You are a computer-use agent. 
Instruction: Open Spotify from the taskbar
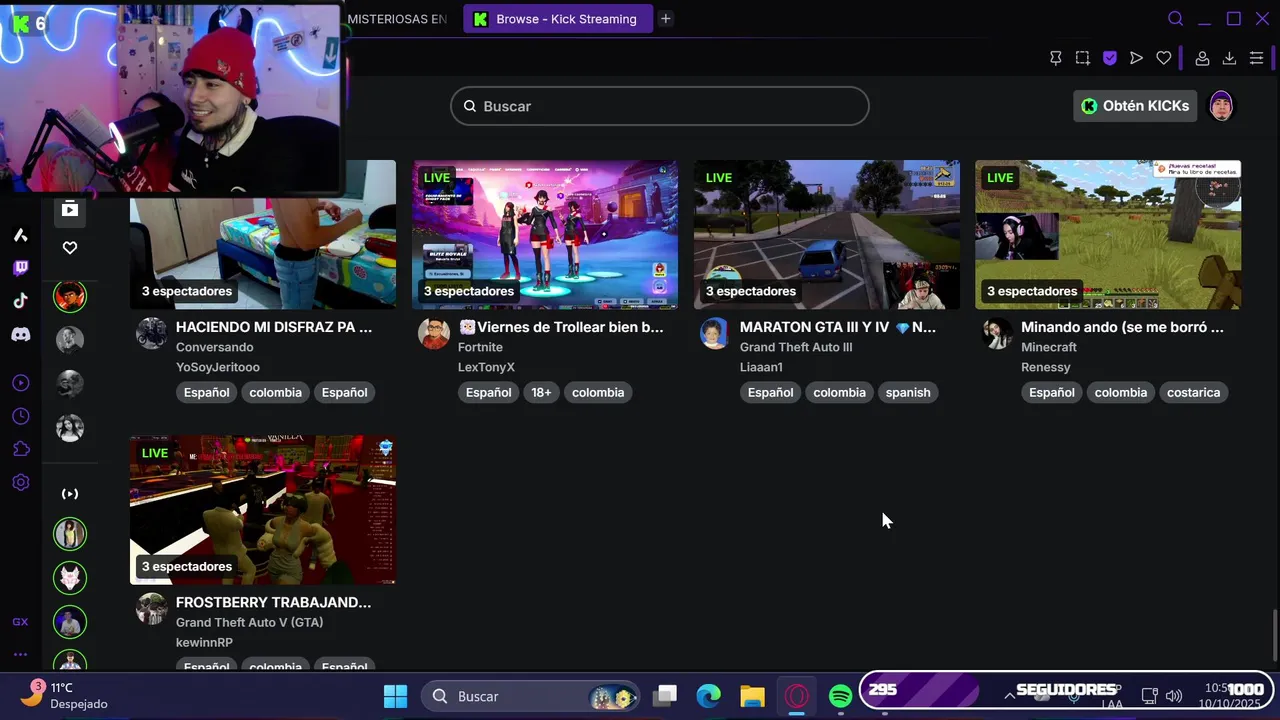[840, 696]
